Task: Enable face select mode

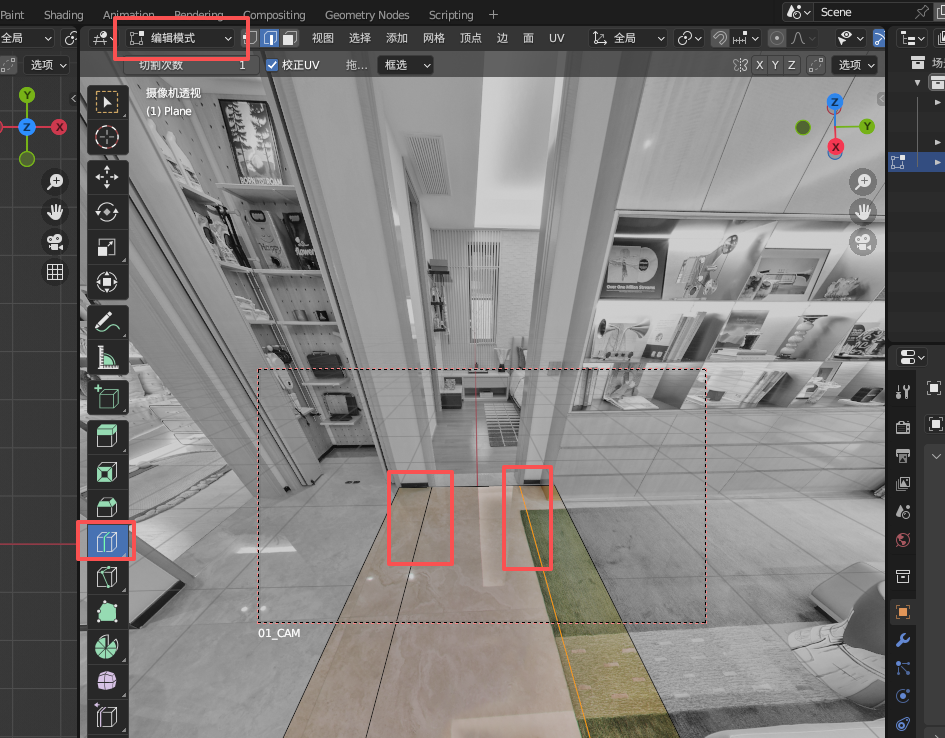Action: point(289,38)
